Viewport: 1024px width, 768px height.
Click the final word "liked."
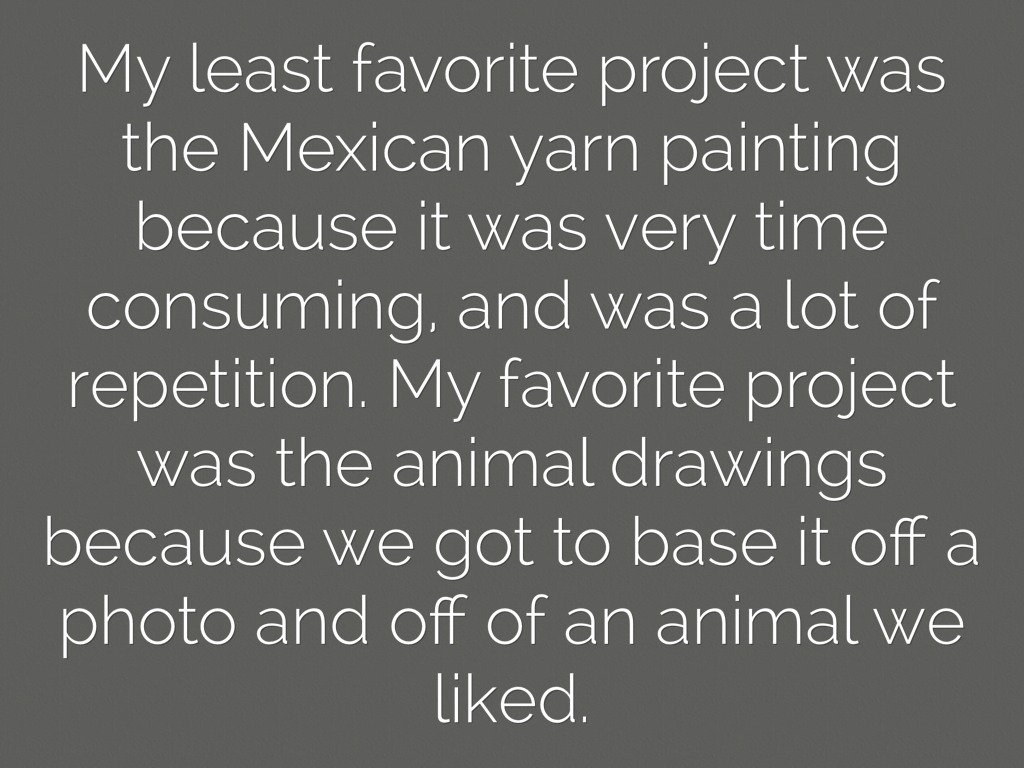click(x=510, y=698)
